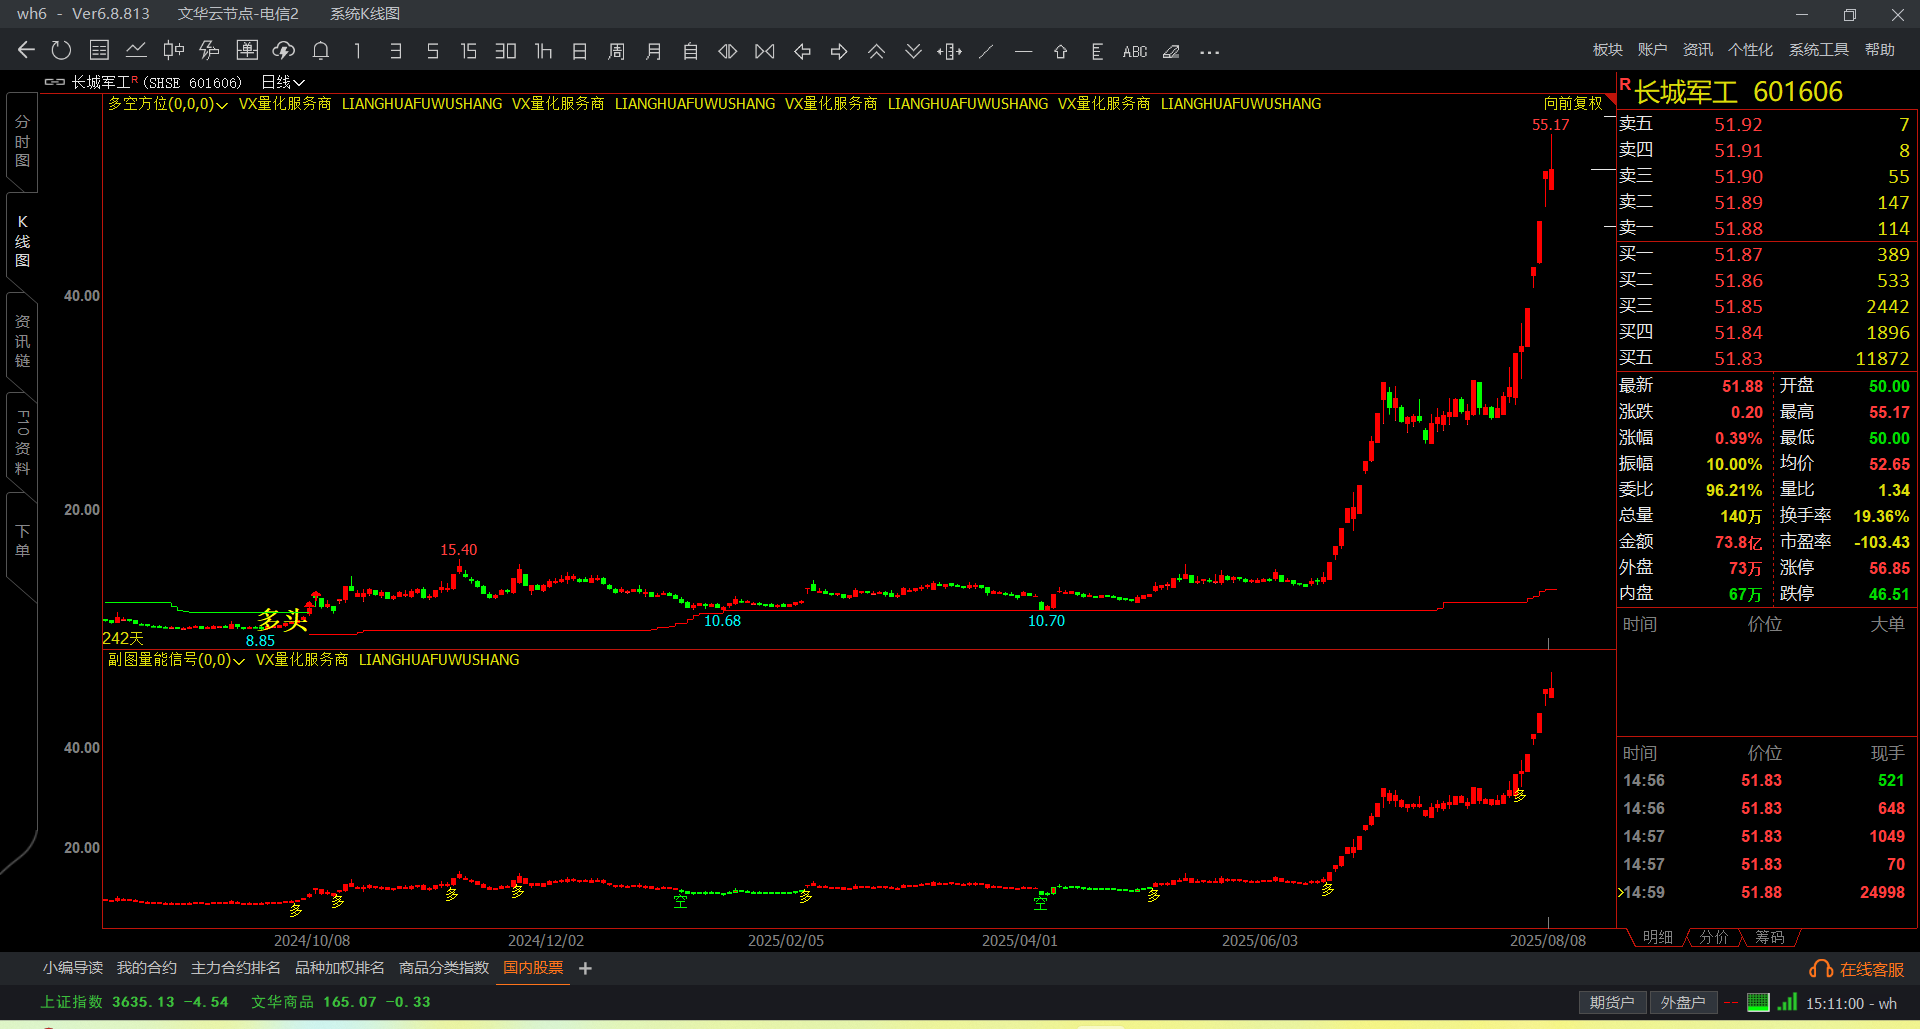Select the ABC text annotation tool
1920x1029 pixels.
(x=1135, y=51)
